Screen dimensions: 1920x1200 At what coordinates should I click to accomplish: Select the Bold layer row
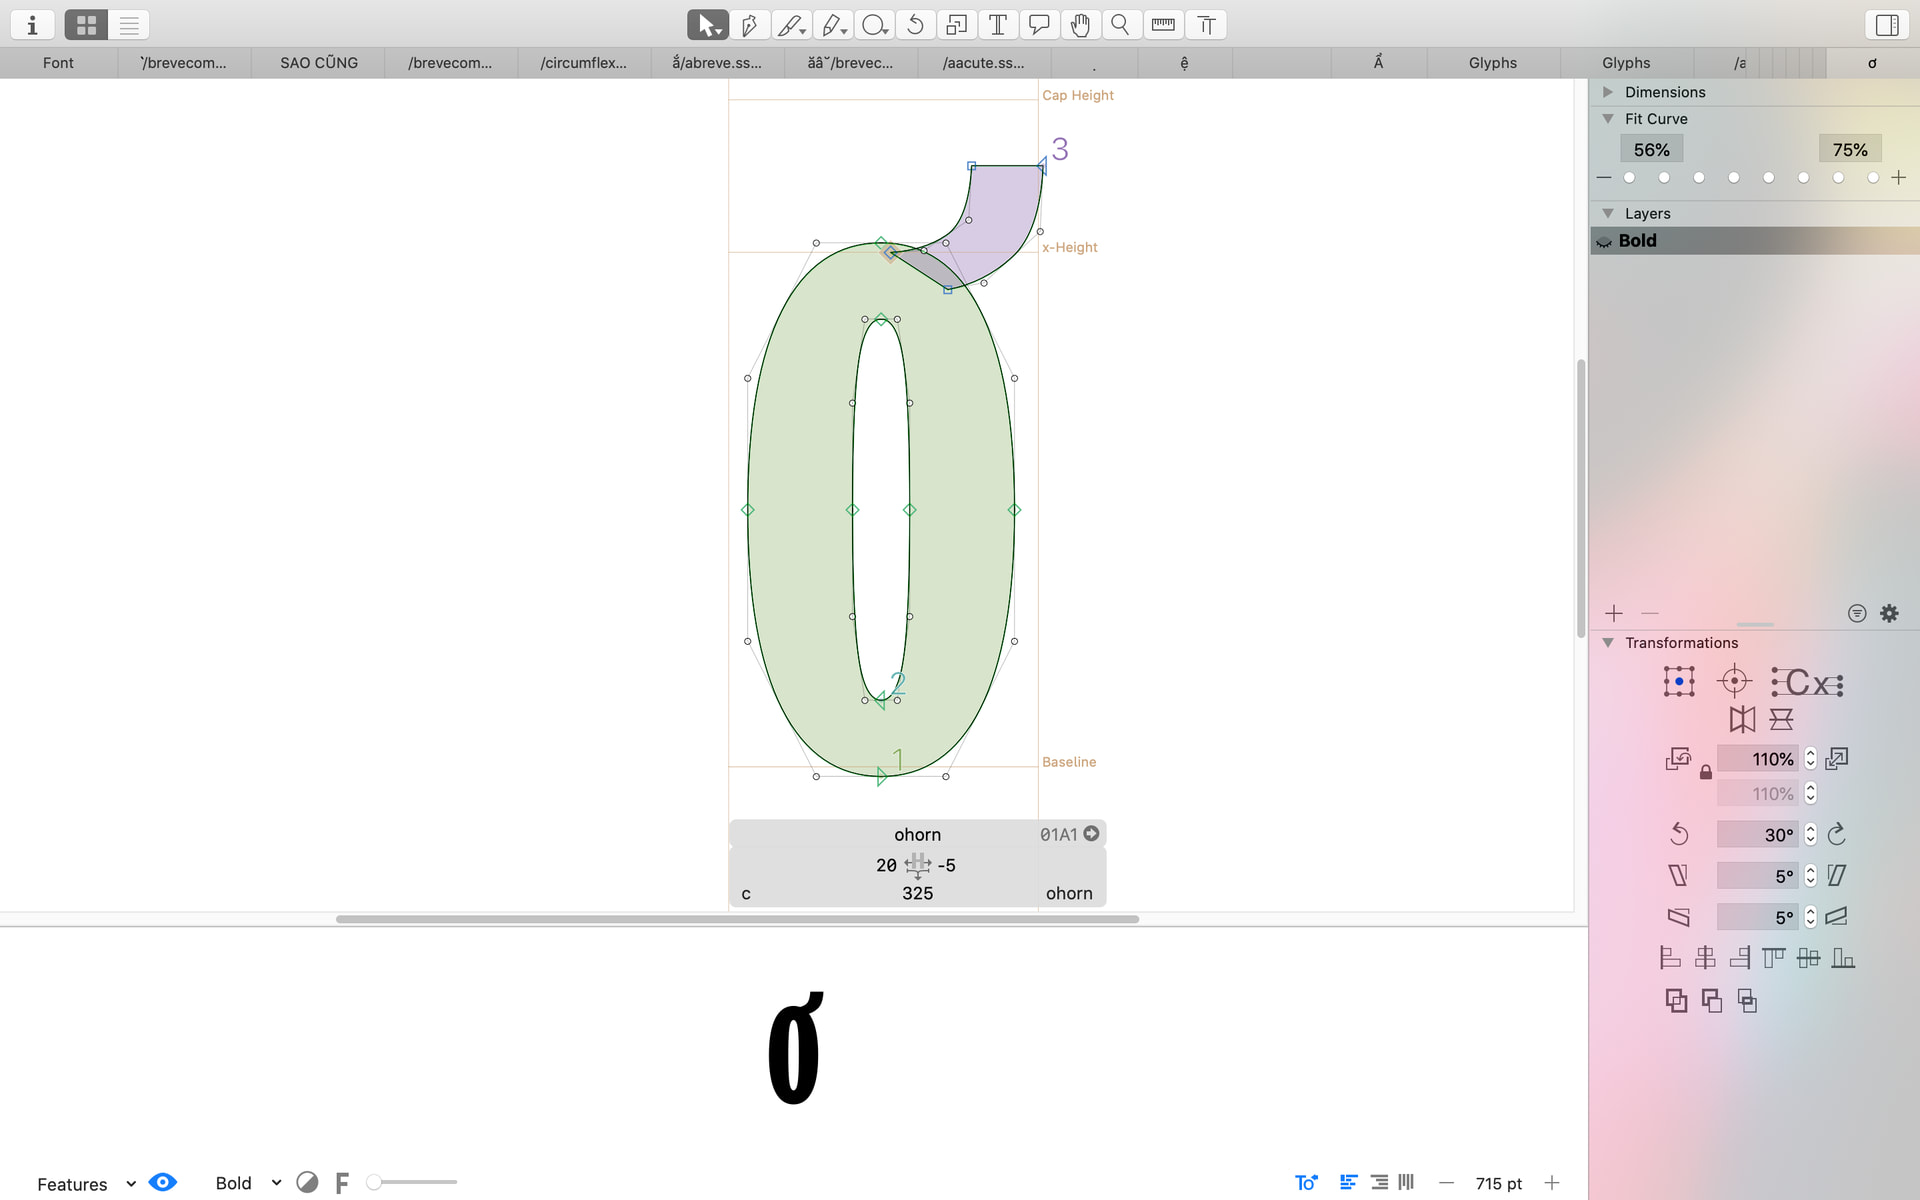[1755, 241]
